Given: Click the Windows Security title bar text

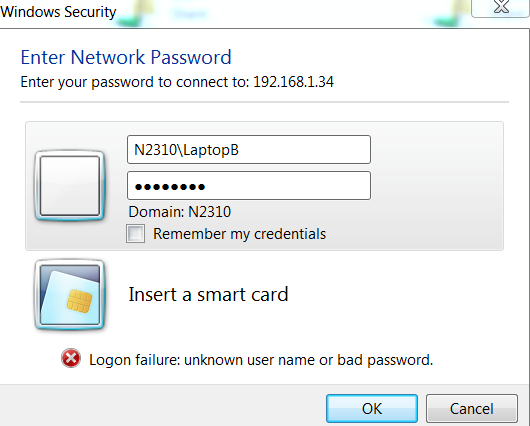Looking at the screenshot, I should 58,12.
